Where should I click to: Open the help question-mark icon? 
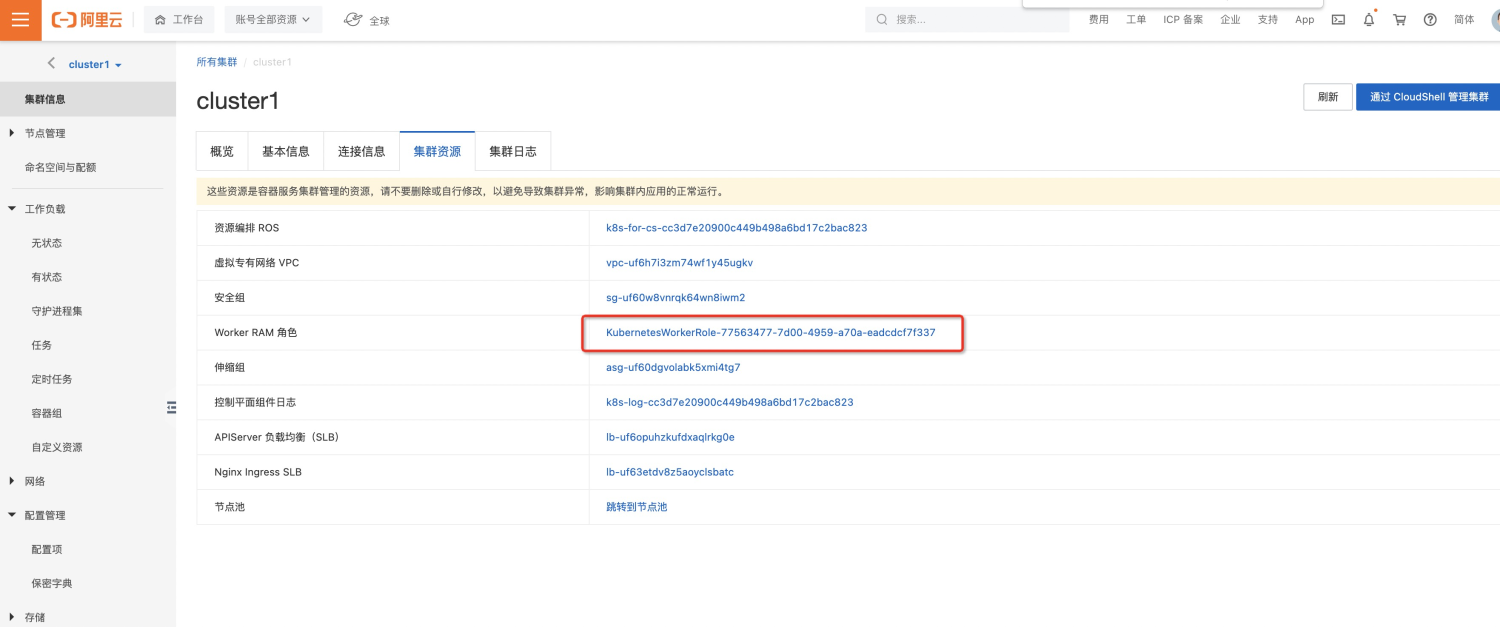[x=1430, y=20]
